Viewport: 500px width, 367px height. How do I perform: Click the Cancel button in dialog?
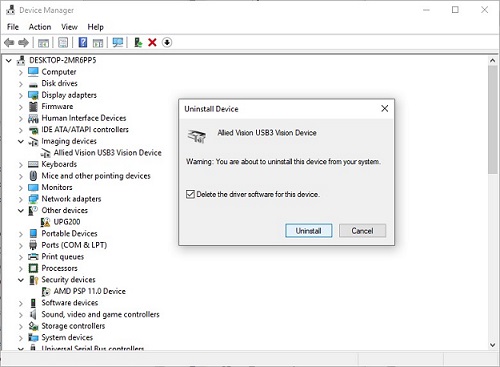(362, 231)
